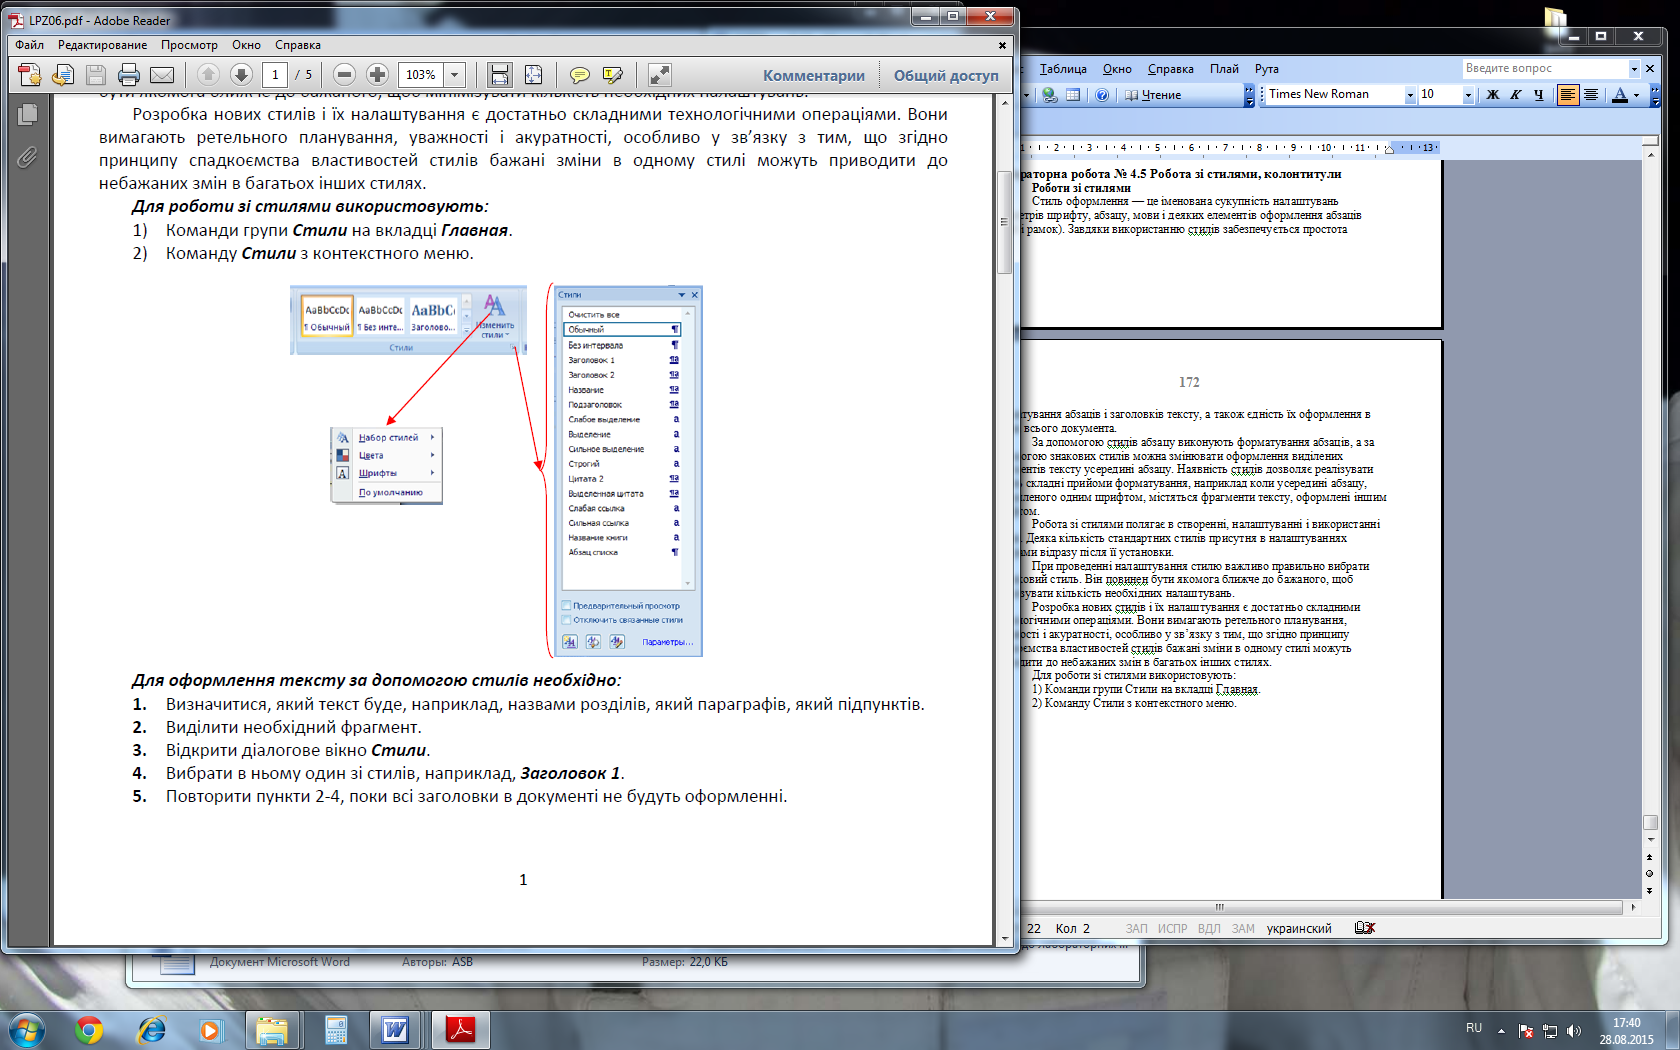Show hidden tray icons arrow
The image size is (1680, 1050).
(x=1501, y=1030)
